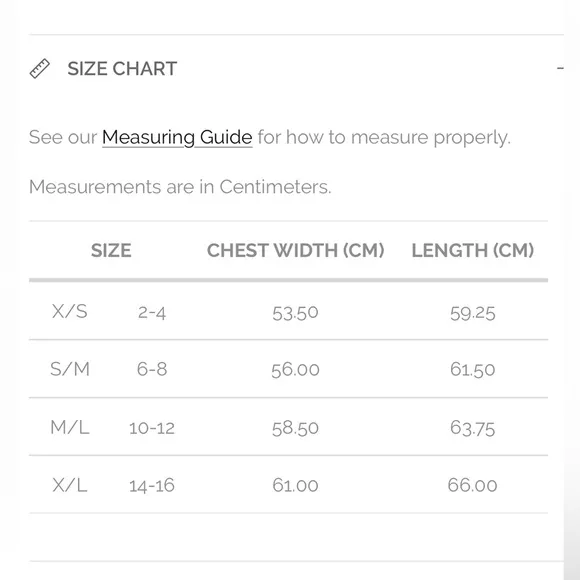
Task: Click the 10-12 size range
Action: click(152, 428)
